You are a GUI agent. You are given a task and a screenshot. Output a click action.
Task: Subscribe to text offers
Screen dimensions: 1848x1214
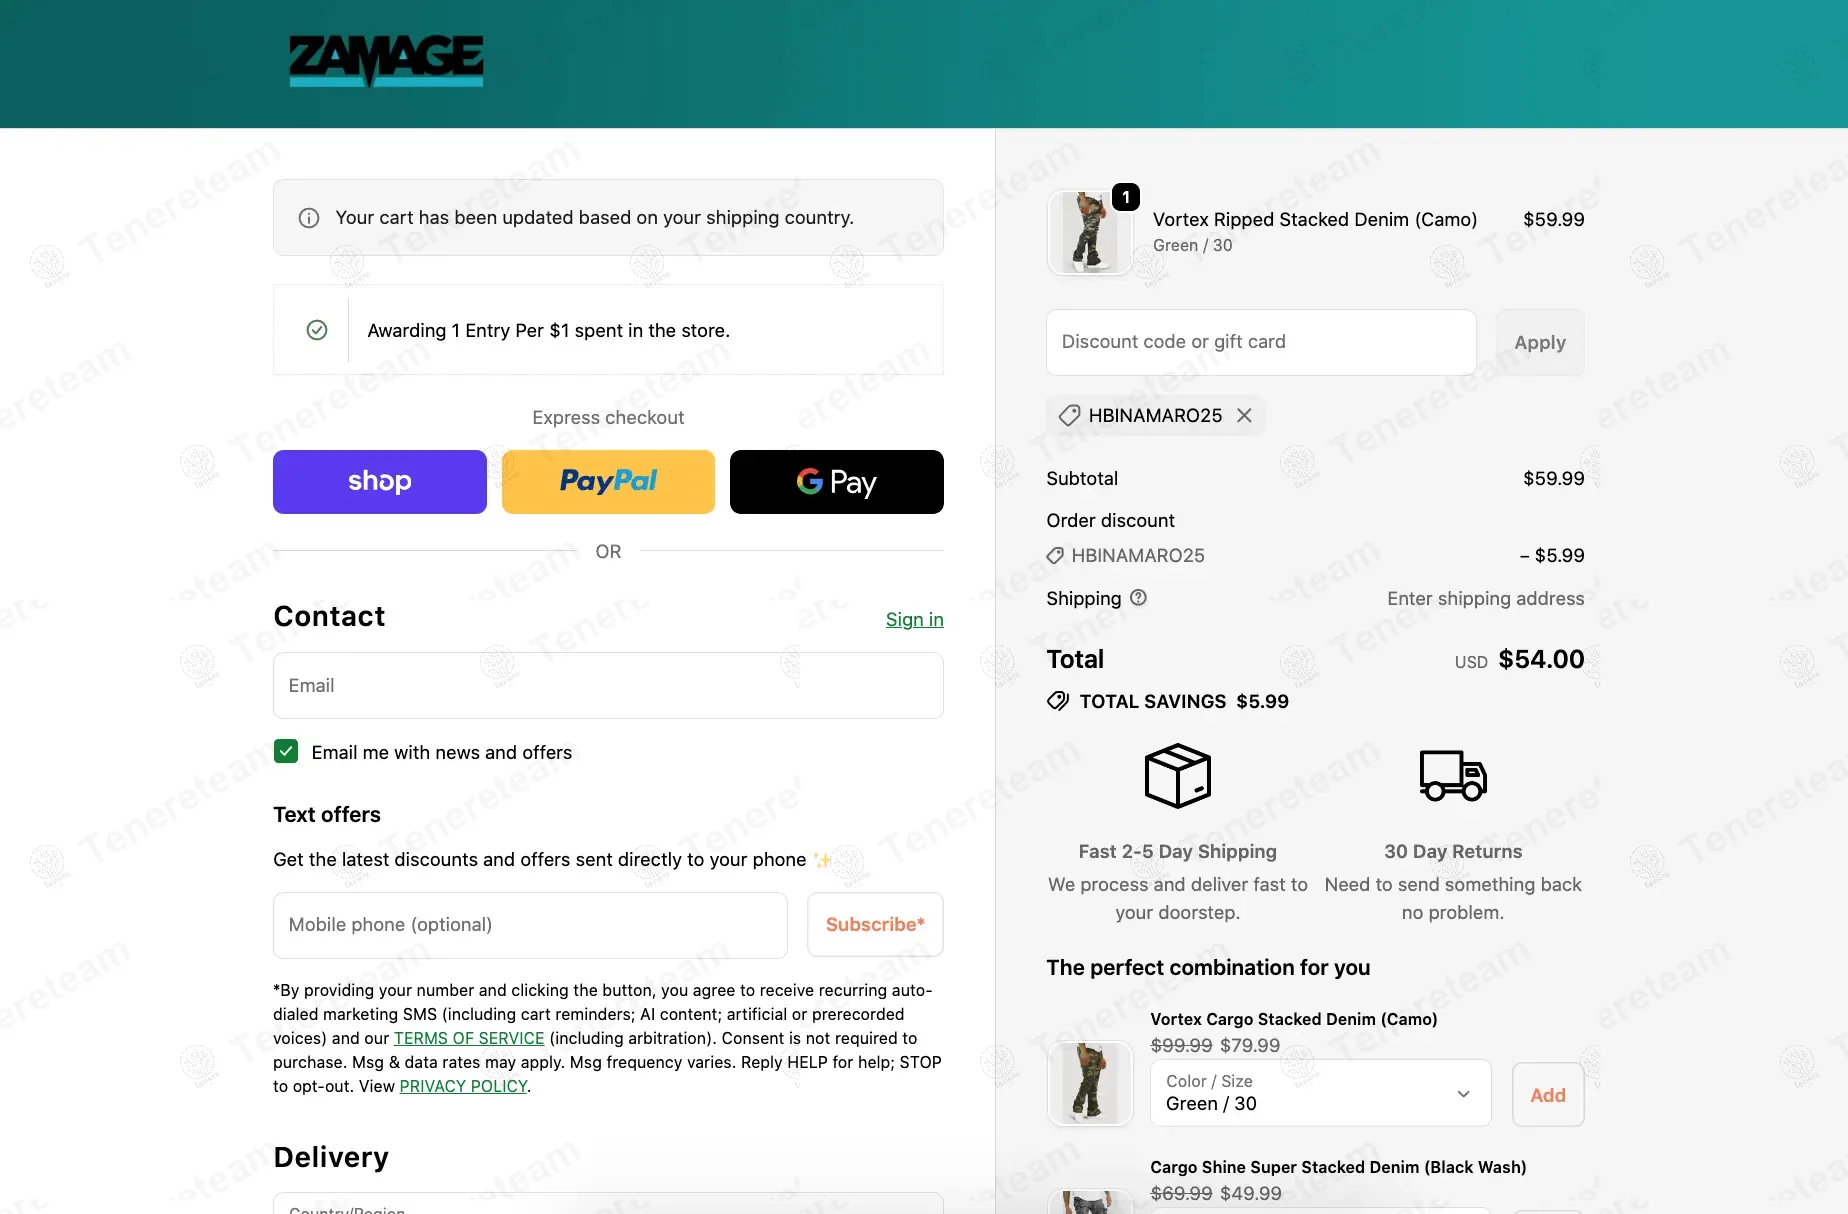(x=875, y=925)
